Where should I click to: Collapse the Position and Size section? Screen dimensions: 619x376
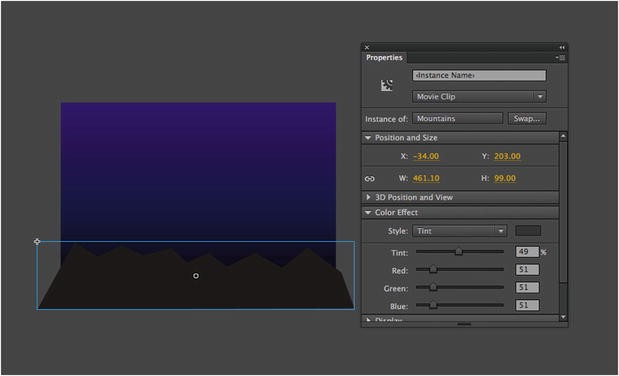(368, 138)
